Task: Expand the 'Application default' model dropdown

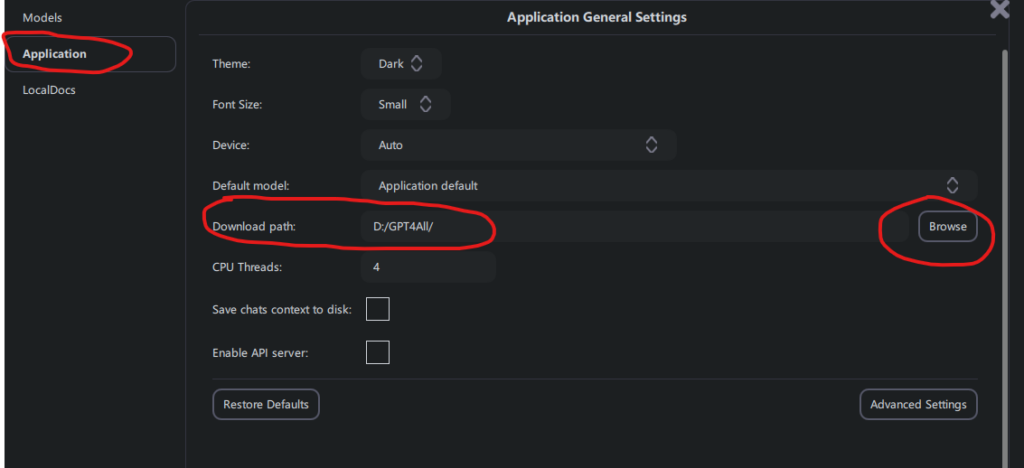Action: pos(668,185)
